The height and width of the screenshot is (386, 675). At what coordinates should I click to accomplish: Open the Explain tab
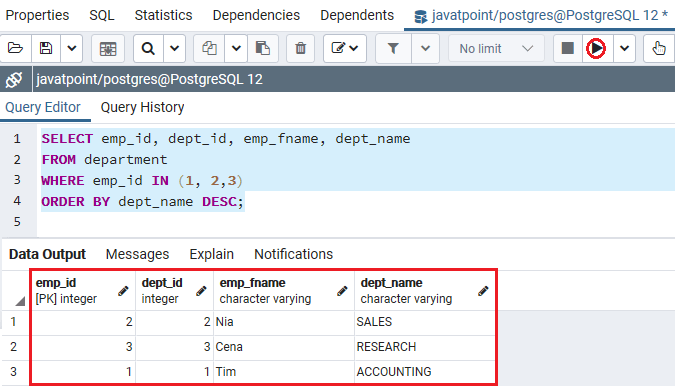(x=211, y=254)
